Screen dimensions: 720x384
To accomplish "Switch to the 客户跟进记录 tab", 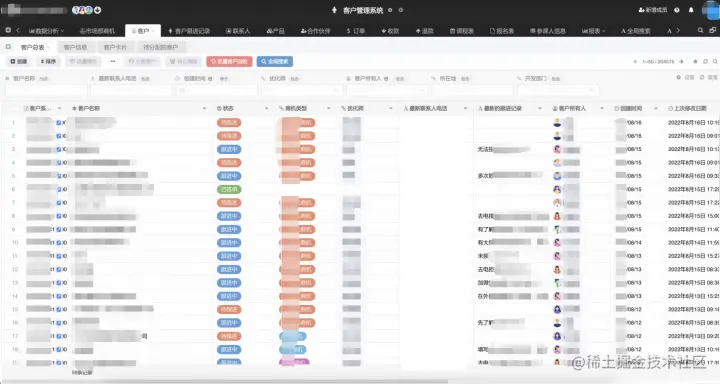I will (x=189, y=31).
